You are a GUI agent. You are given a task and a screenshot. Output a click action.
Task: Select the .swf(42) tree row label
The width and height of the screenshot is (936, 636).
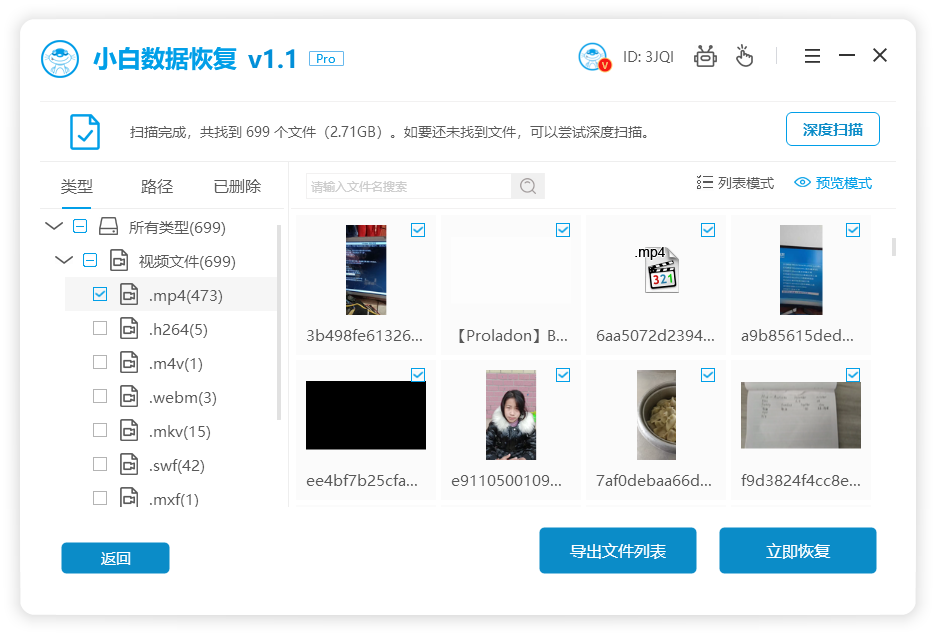tap(177, 465)
